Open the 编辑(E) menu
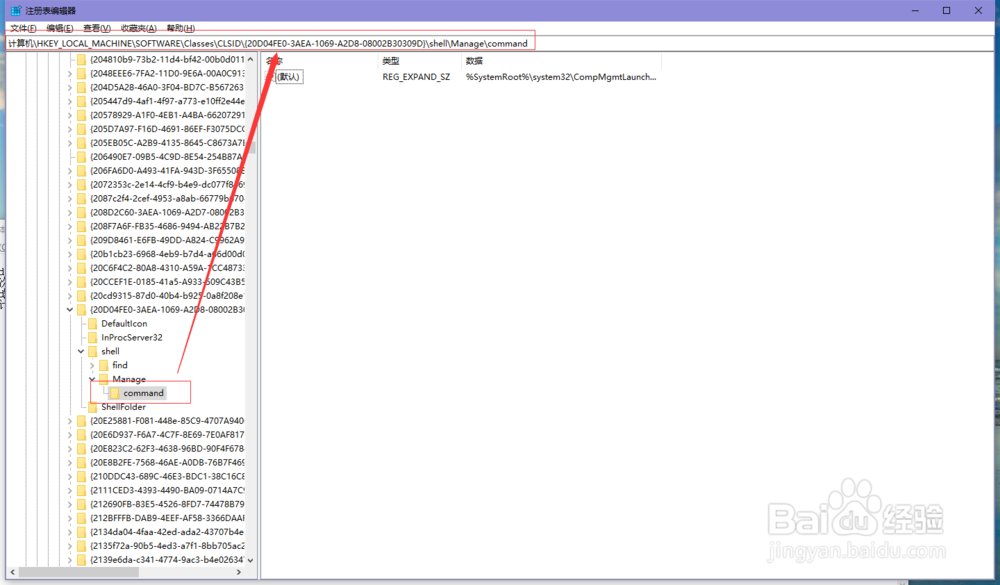The image size is (1000, 585). [60, 28]
